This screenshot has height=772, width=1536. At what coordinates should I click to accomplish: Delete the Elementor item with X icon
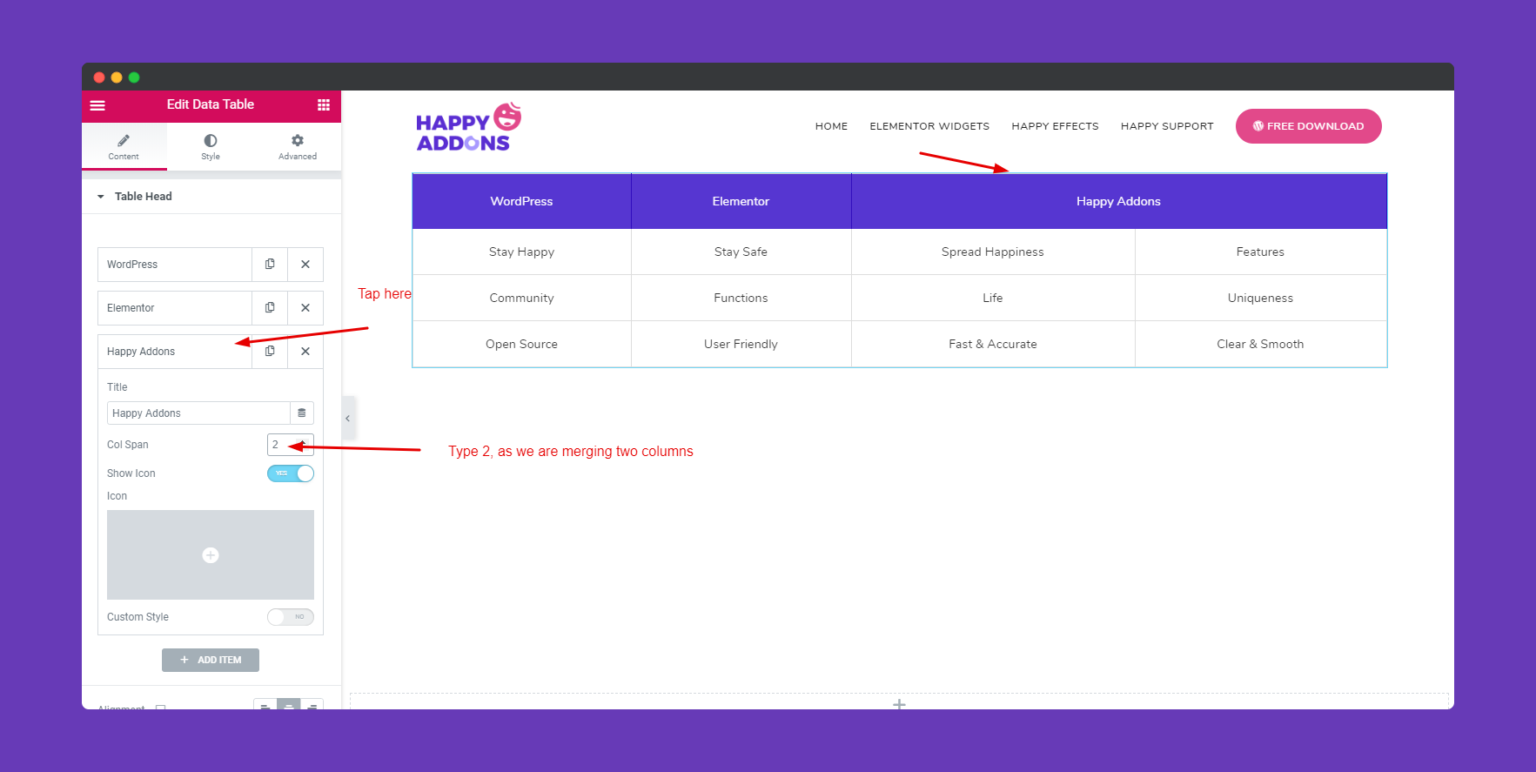305,308
